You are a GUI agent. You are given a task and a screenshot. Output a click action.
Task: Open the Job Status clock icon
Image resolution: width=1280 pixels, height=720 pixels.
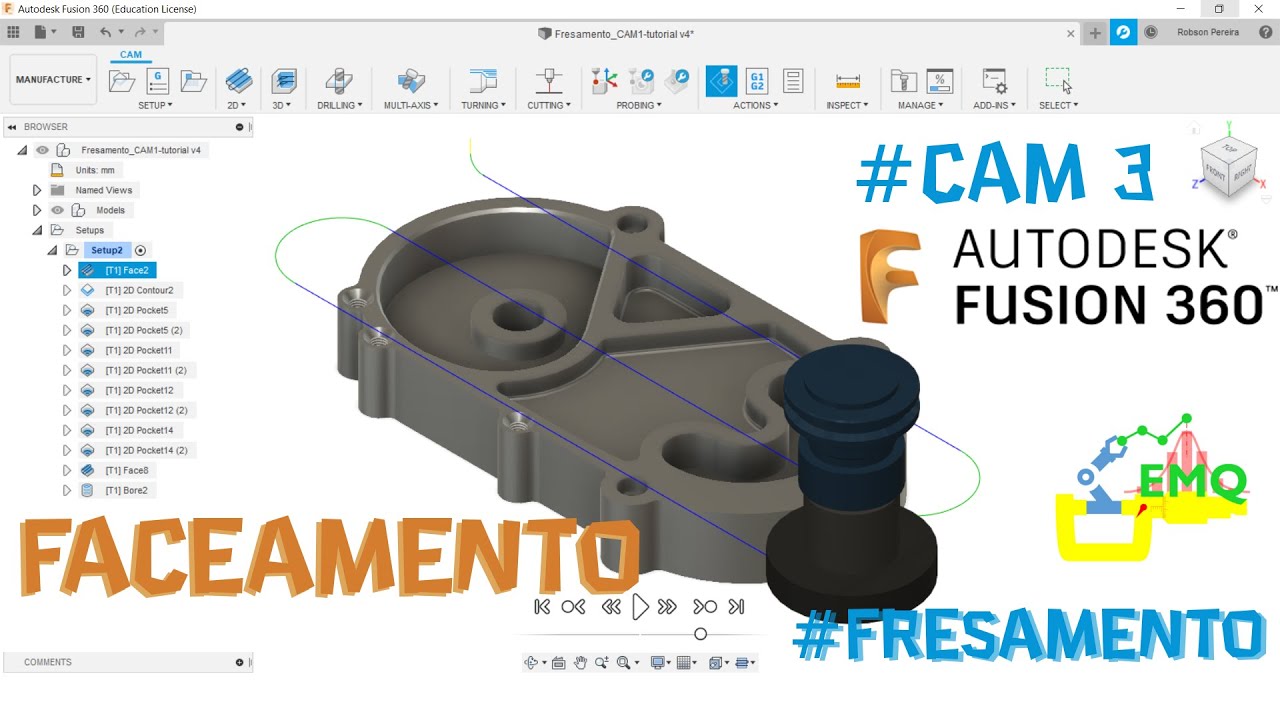(1151, 32)
